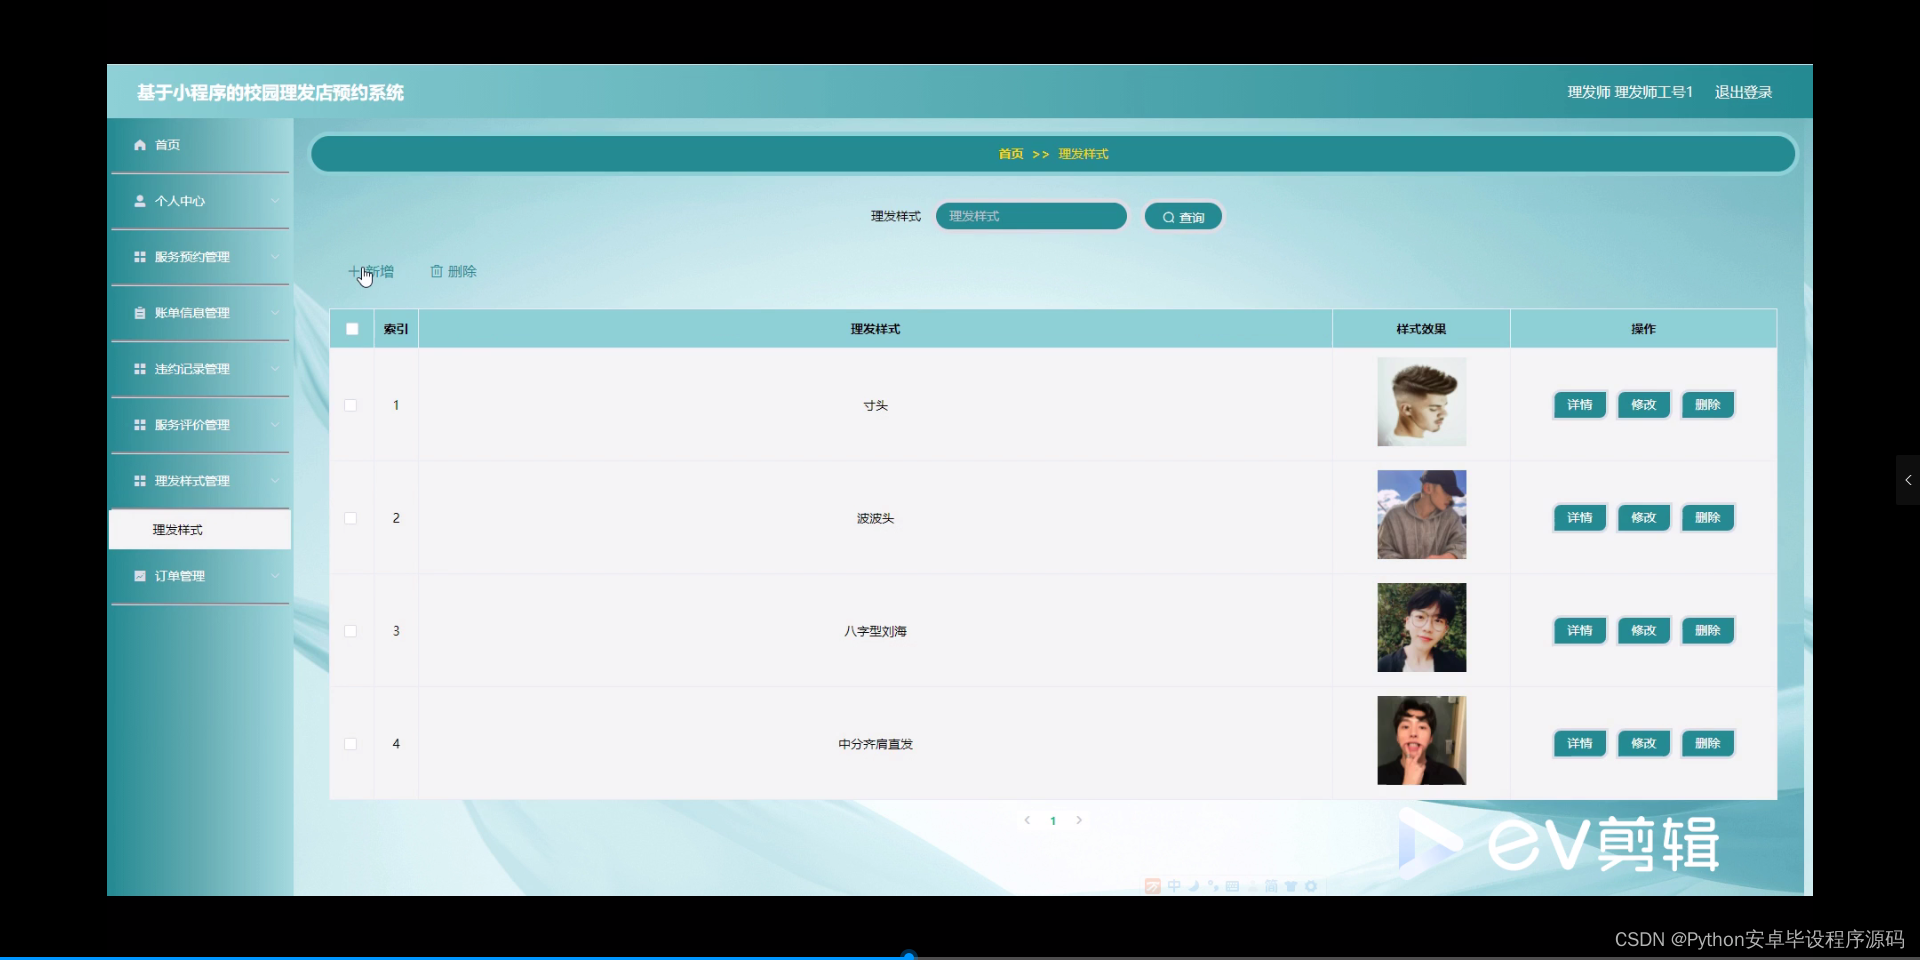Click the 理发样式 column header

(x=875, y=329)
